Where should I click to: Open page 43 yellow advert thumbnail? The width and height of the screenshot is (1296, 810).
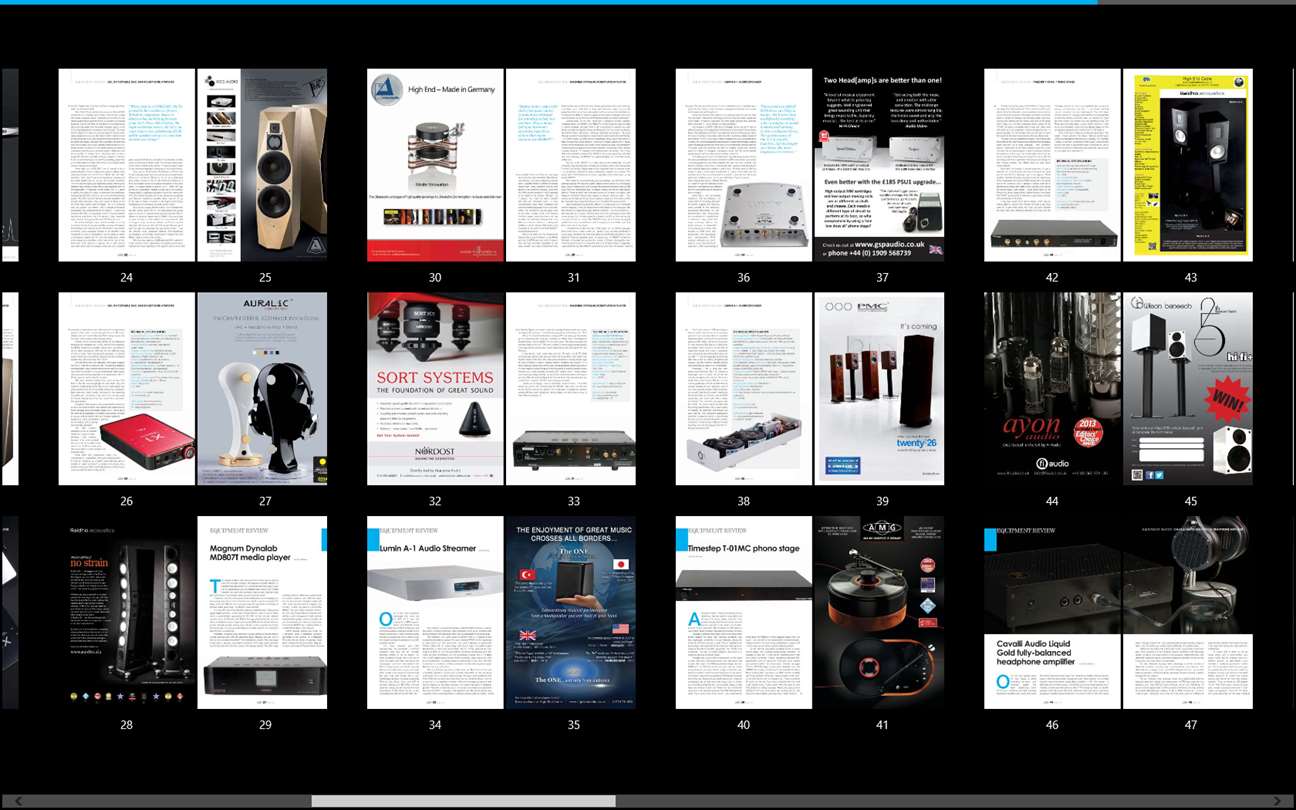click(x=1188, y=165)
